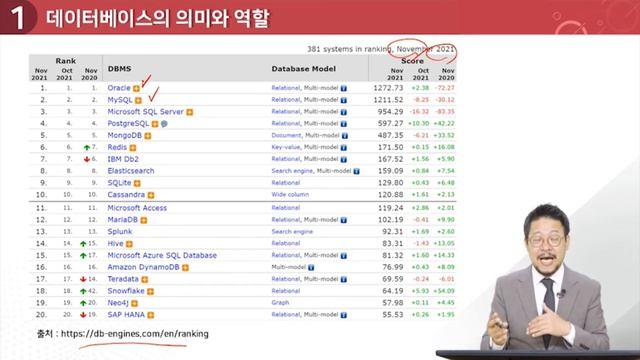The width and height of the screenshot is (640, 360).
Task: Click MongoDB's Document model link
Action: 287,135
